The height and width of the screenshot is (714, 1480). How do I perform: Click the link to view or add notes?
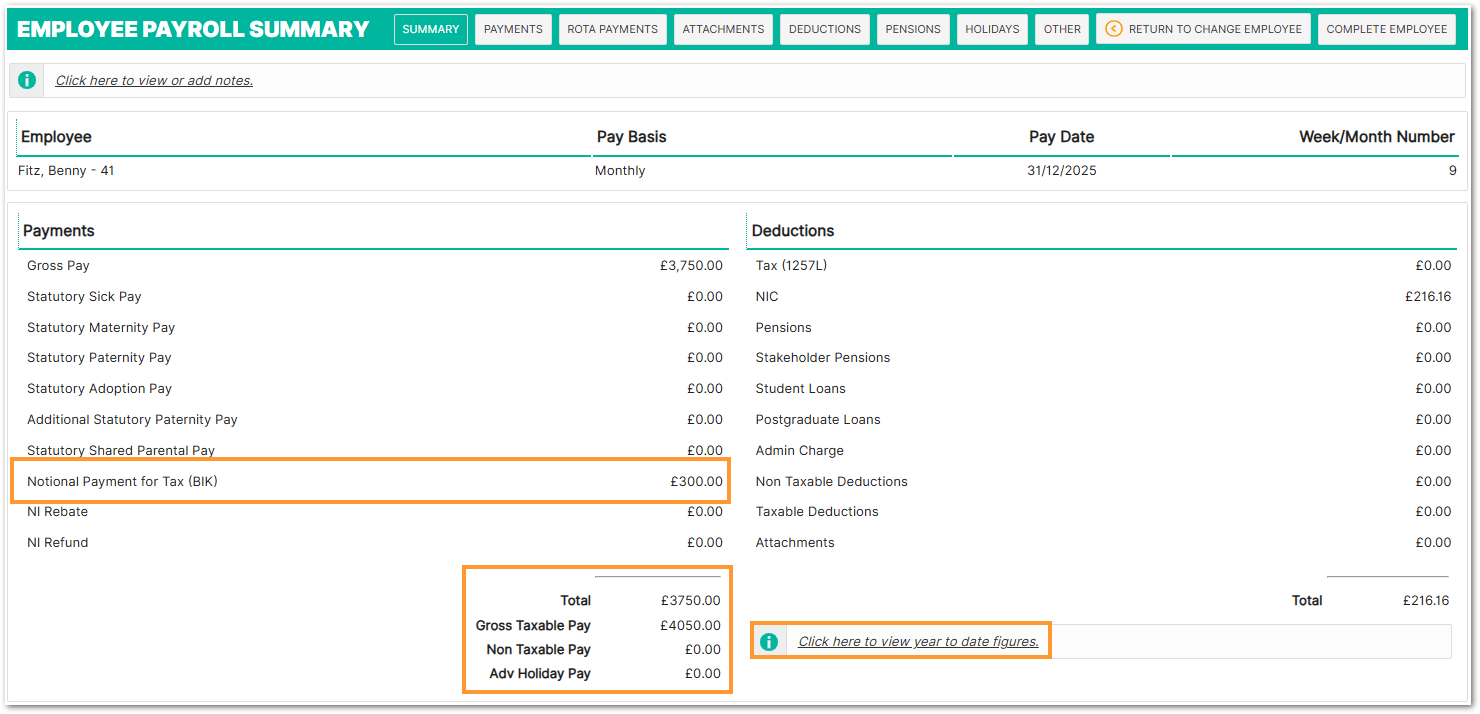click(154, 81)
